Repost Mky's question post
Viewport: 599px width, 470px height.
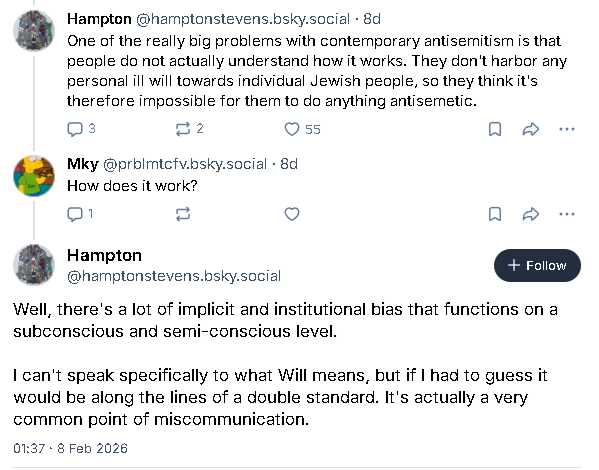coord(183,214)
